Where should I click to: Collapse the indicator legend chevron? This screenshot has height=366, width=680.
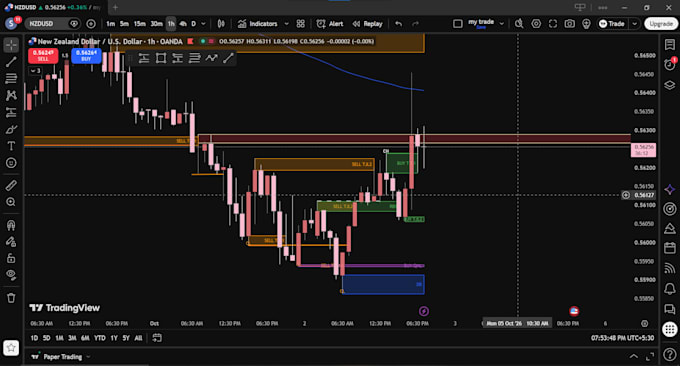coord(35,71)
